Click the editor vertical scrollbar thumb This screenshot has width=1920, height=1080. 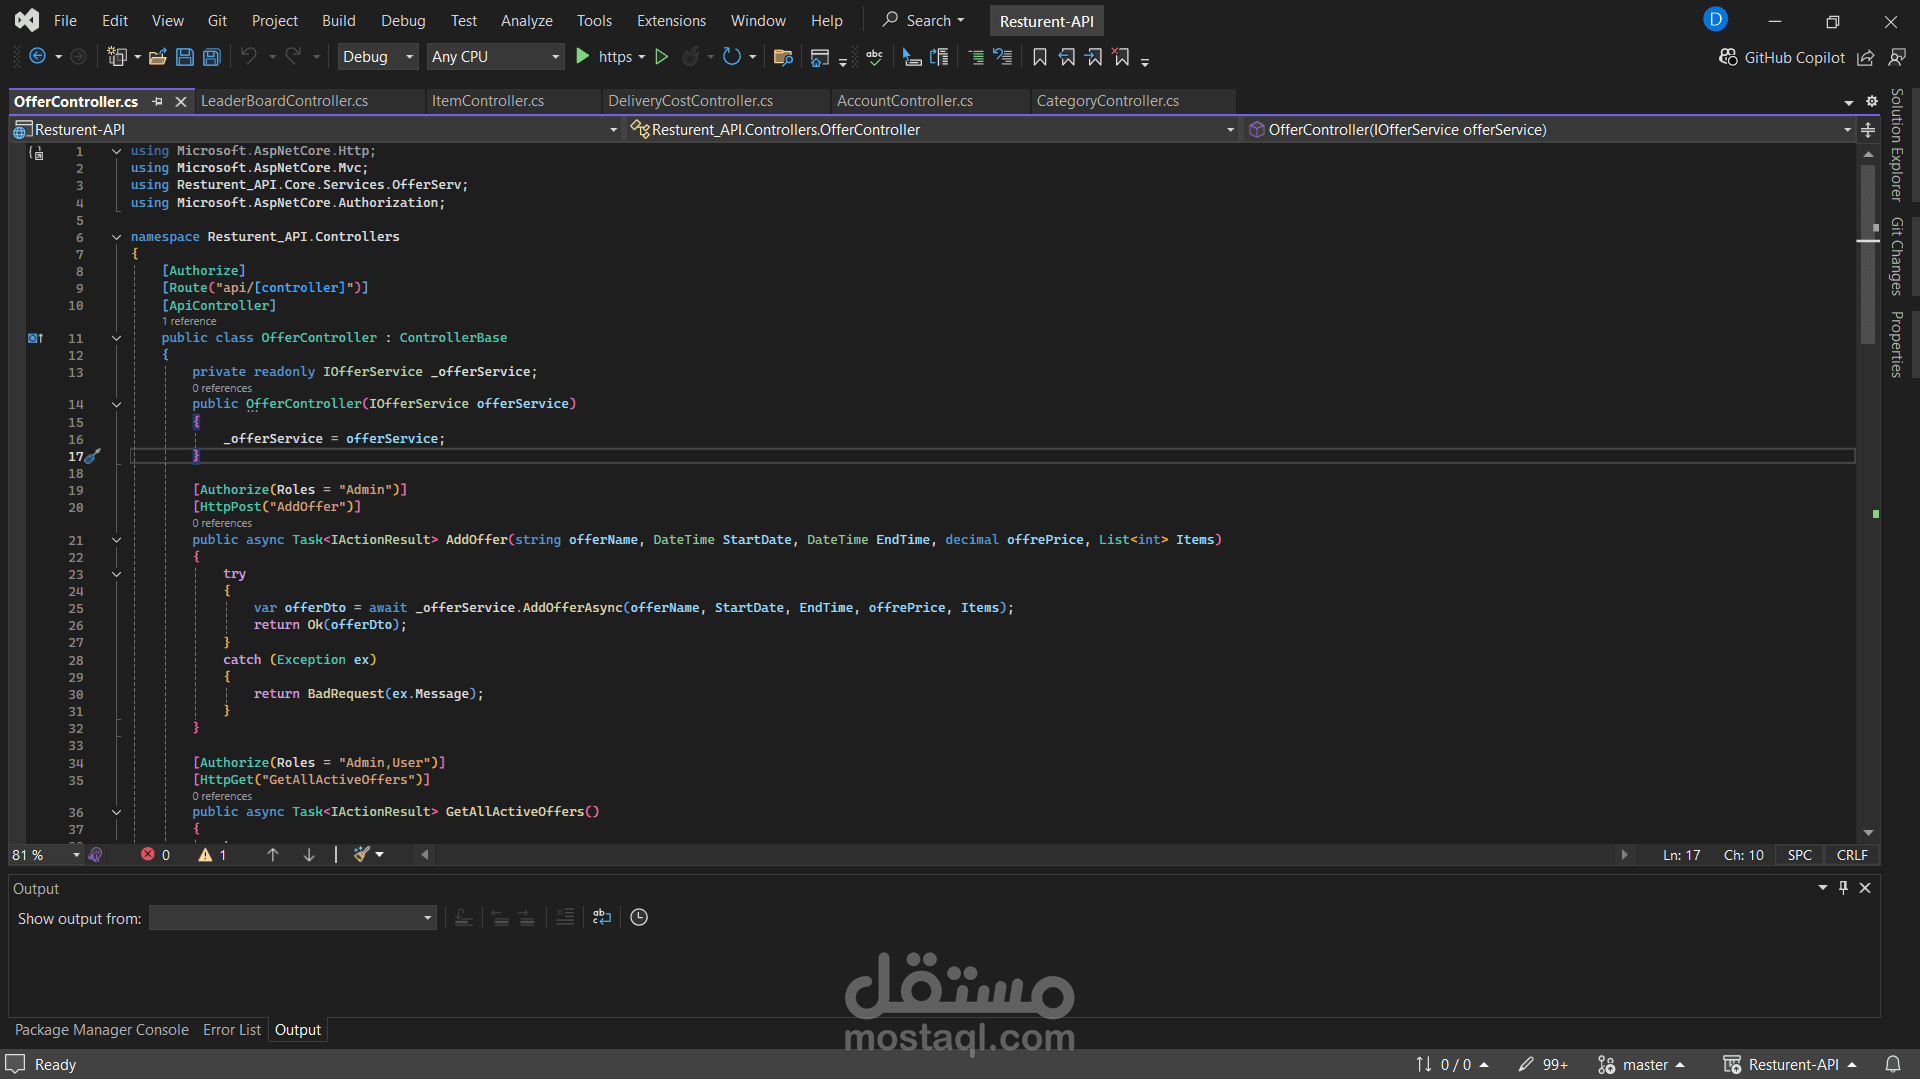[x=1867, y=255]
